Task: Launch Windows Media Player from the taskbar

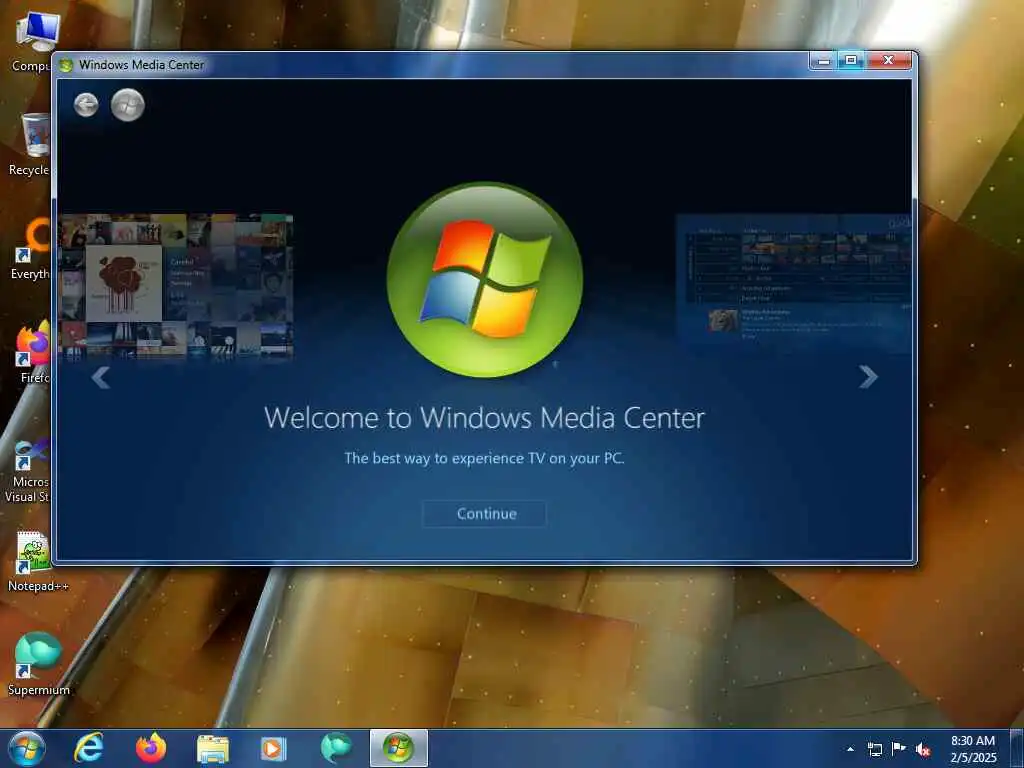Action: pos(273,749)
